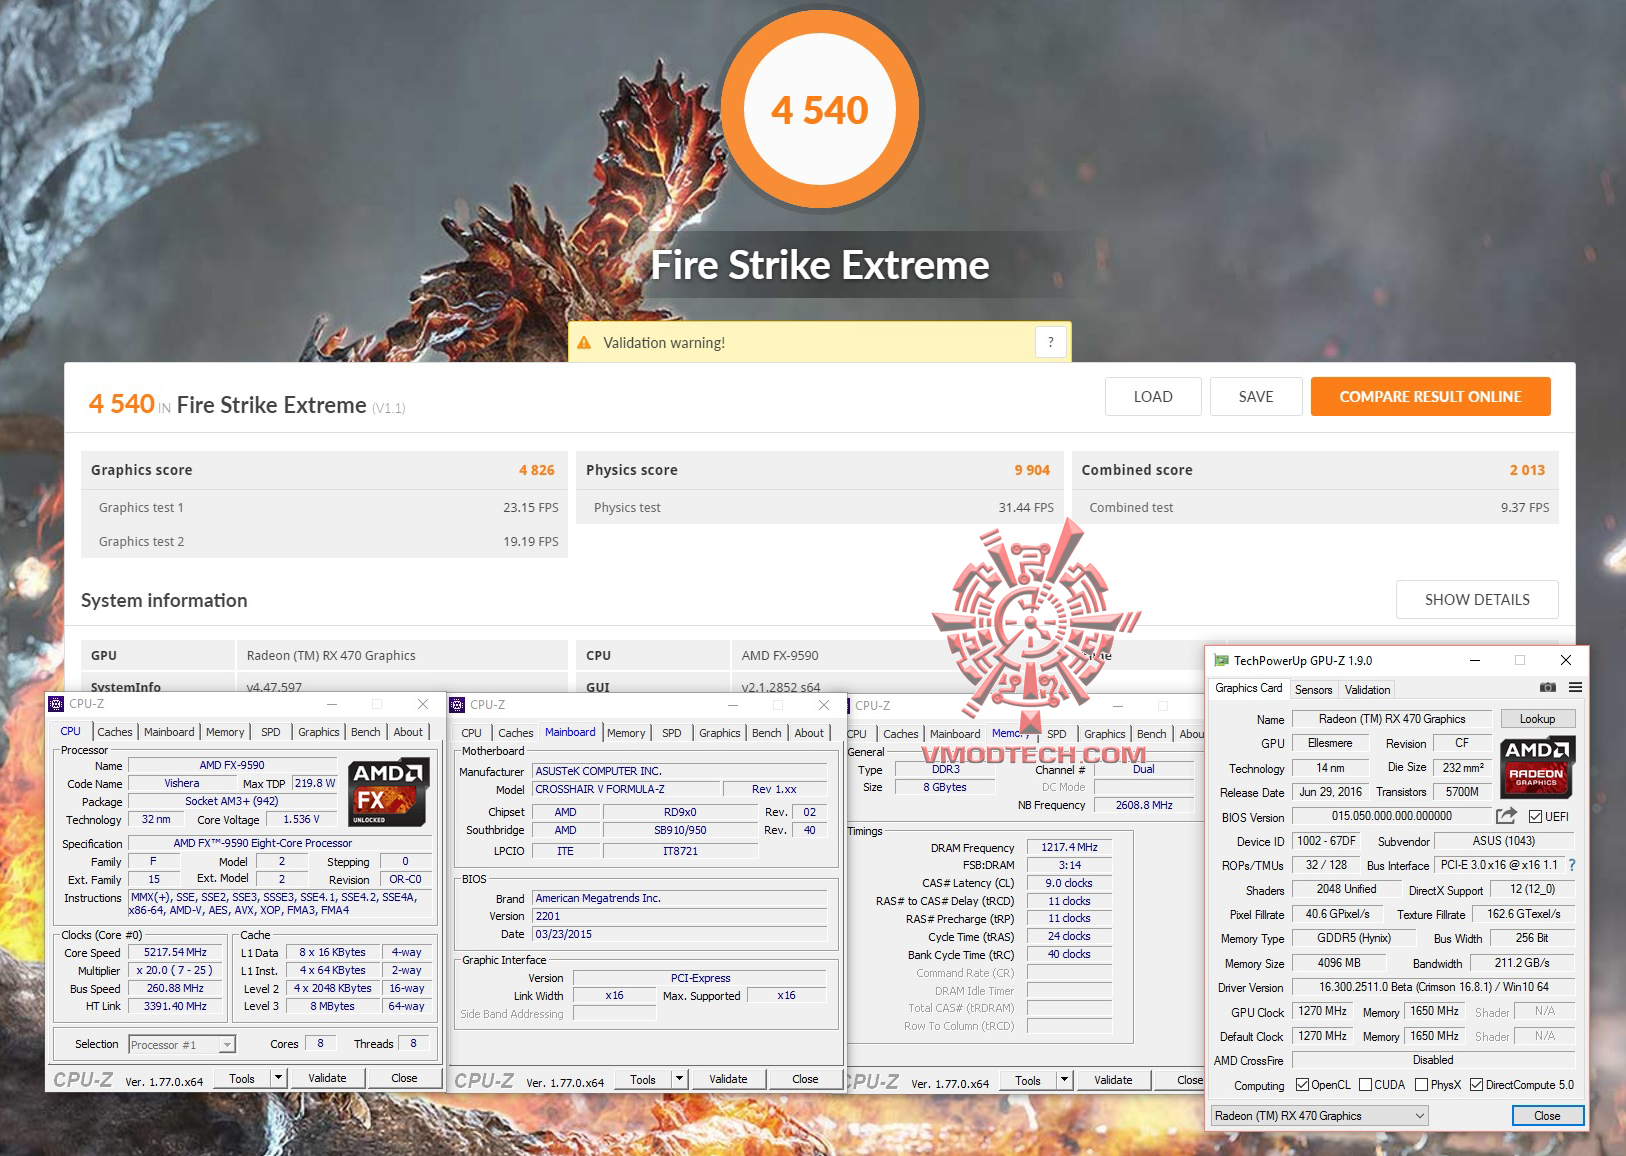This screenshot has height=1156, width=1626.
Task: Click the COMPARE RESULT ONLINE button
Action: (1430, 396)
